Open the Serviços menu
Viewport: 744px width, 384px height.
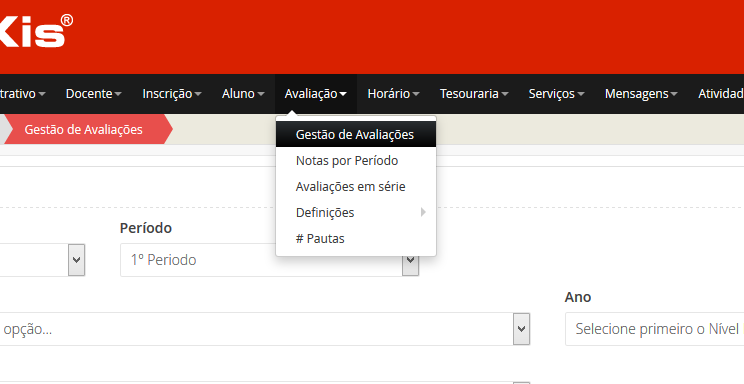(556, 94)
